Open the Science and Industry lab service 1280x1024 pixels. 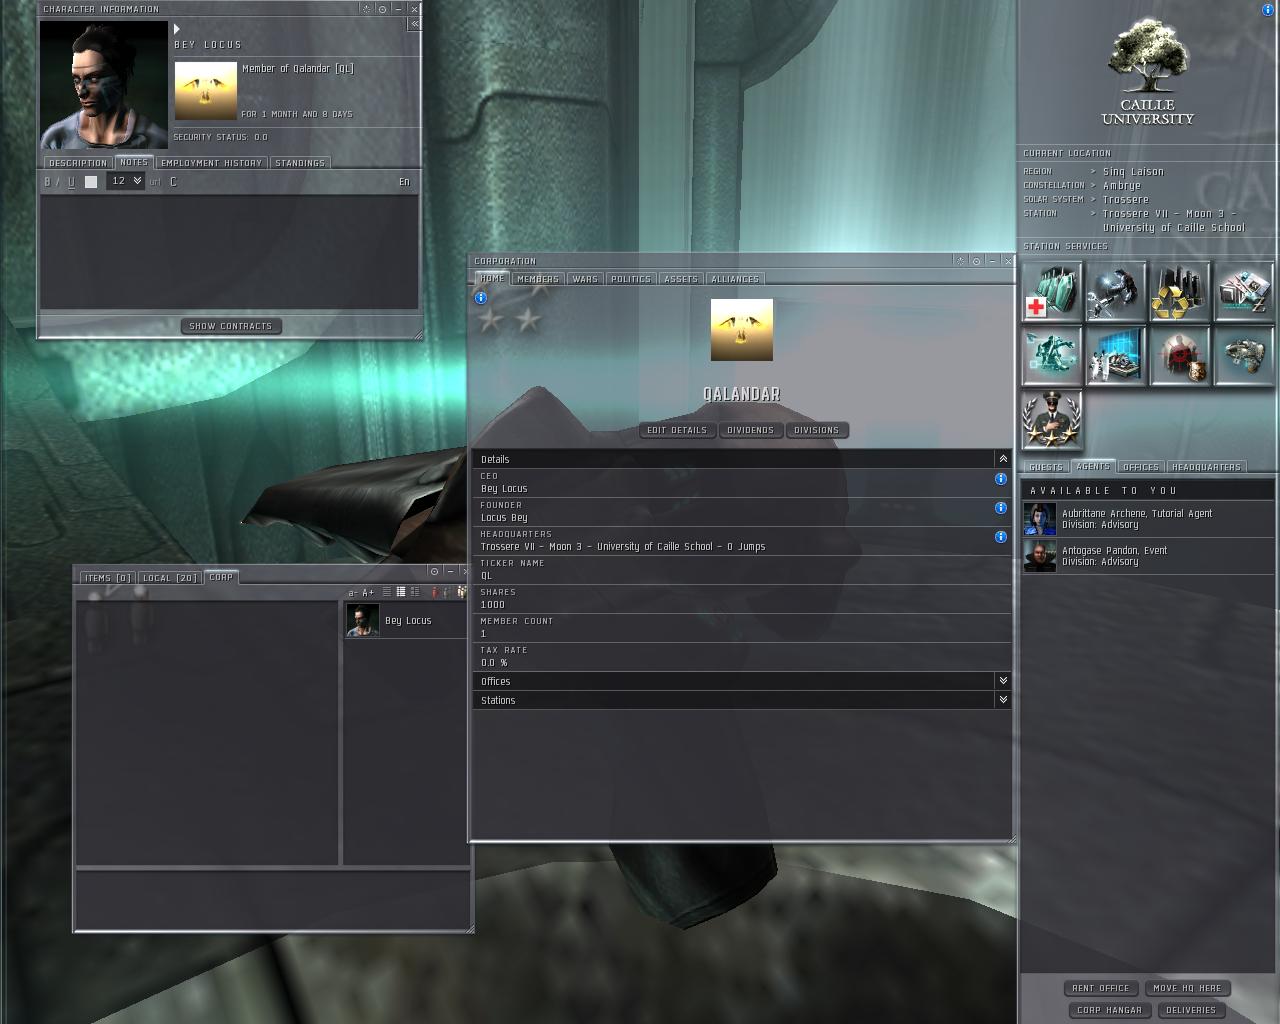coord(1116,356)
